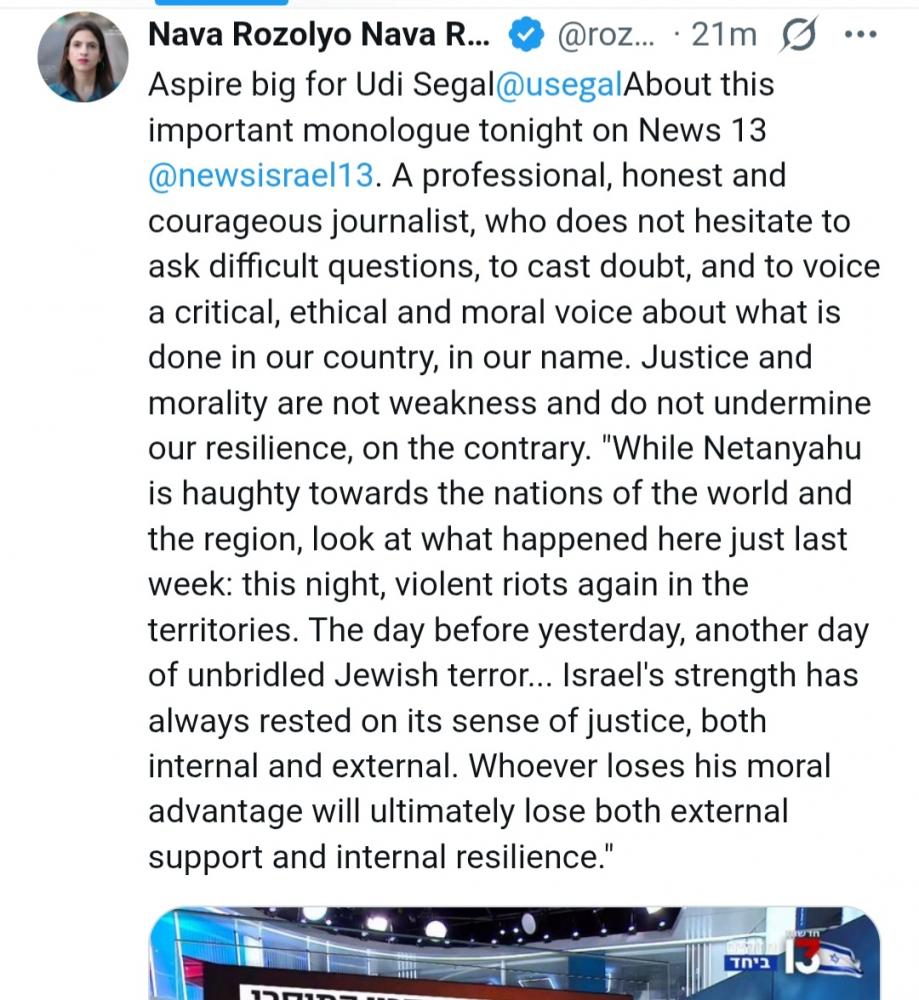
Task: Select the blue tab indicator at top
Action: point(218,3)
